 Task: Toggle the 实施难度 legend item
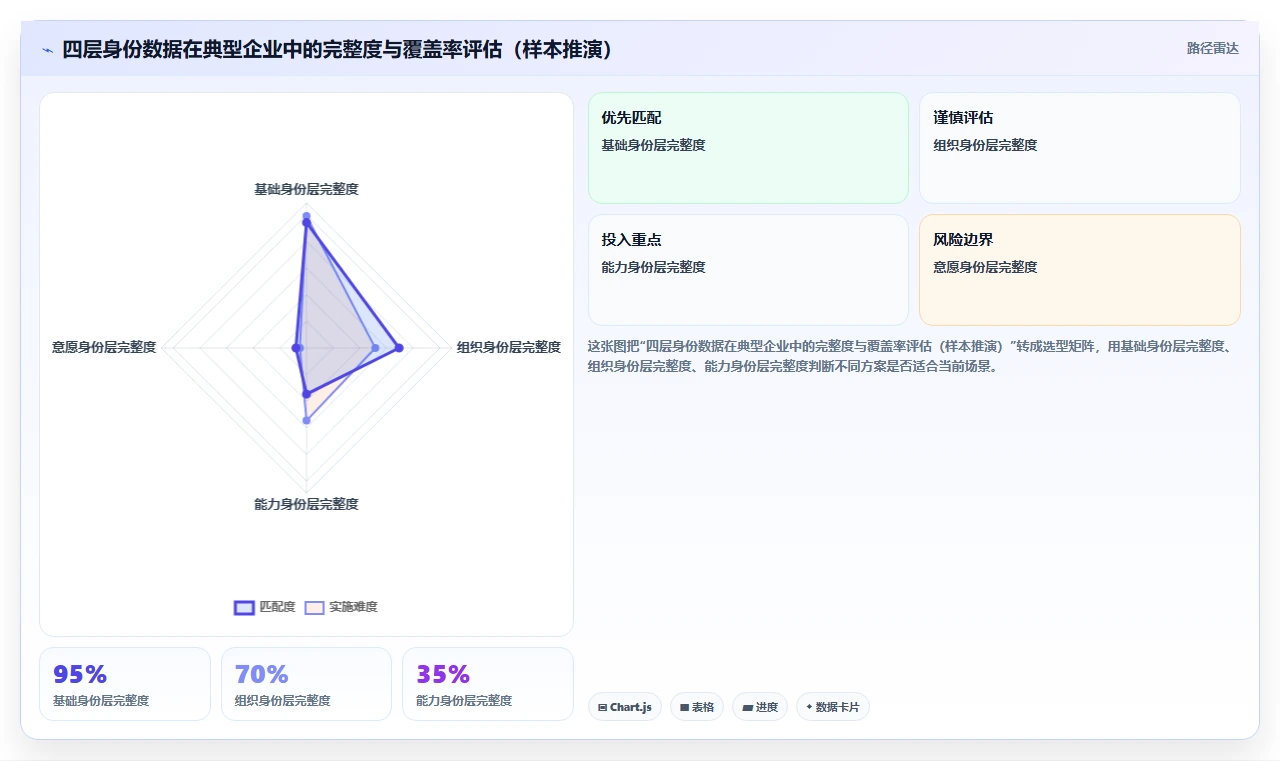point(341,607)
